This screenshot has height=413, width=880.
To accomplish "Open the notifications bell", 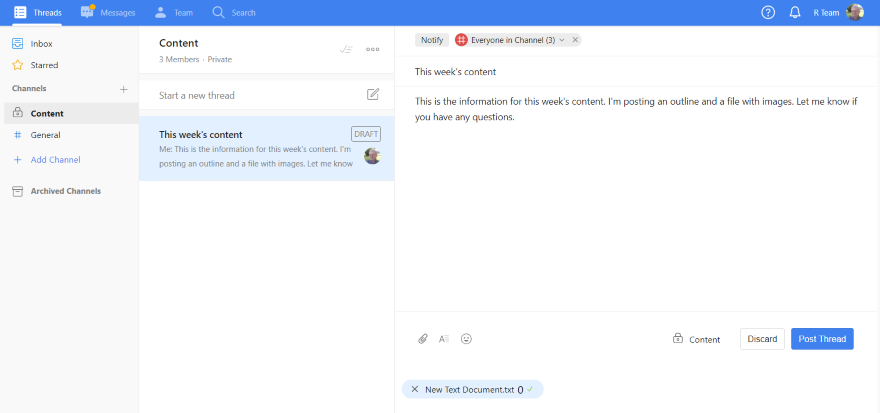I will [795, 12].
